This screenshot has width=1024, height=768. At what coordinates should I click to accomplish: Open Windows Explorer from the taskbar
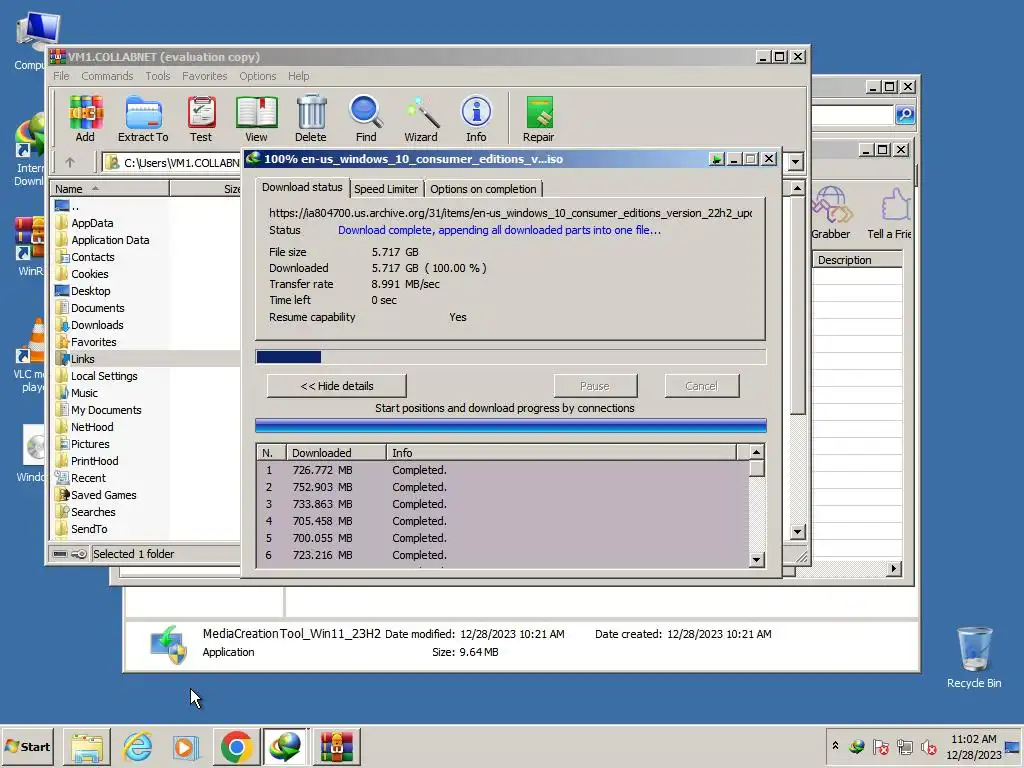87,746
